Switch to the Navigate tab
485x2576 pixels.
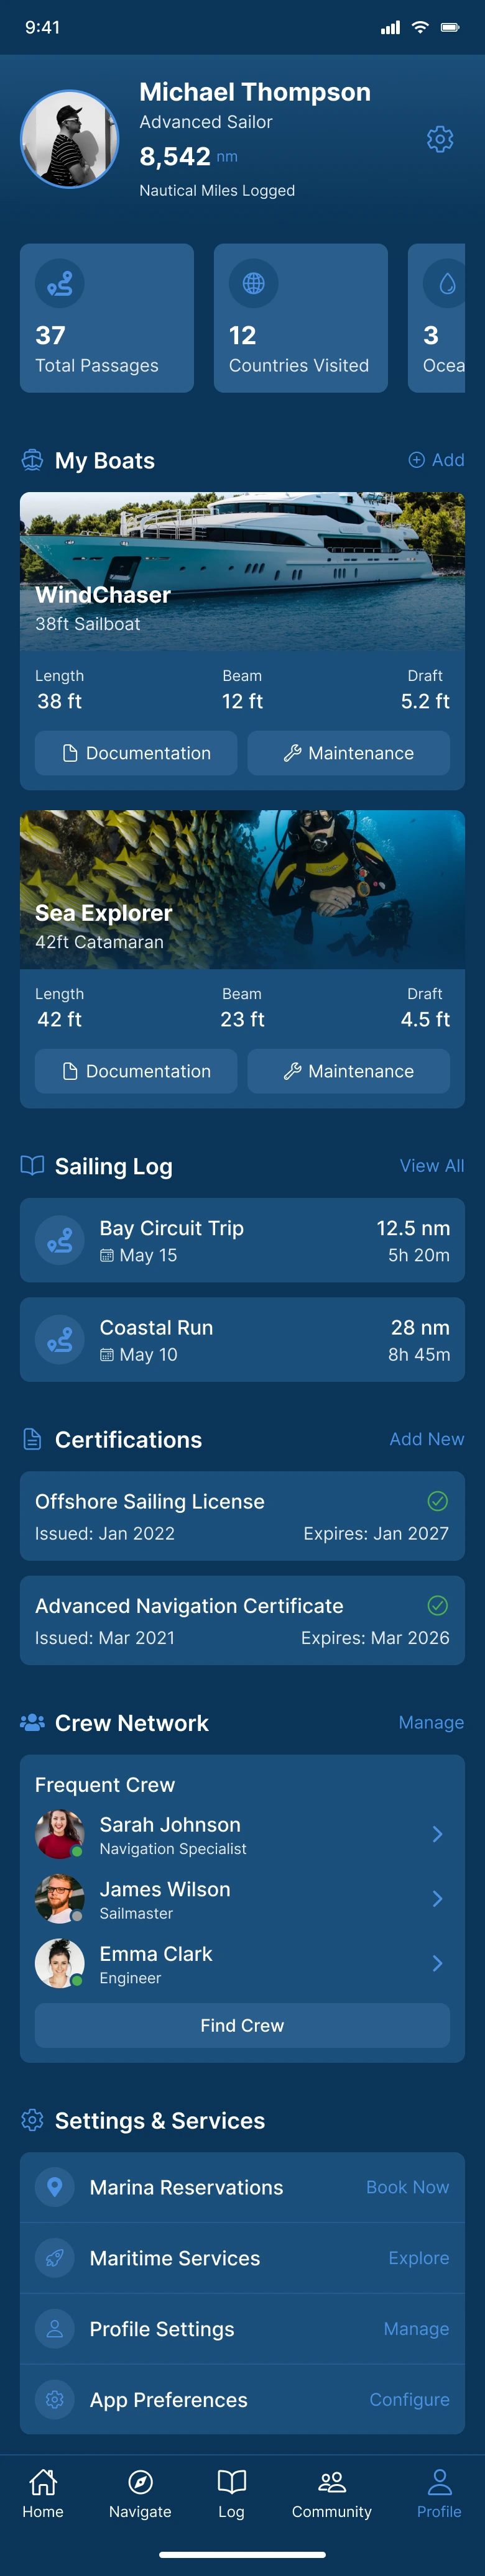140,2492
